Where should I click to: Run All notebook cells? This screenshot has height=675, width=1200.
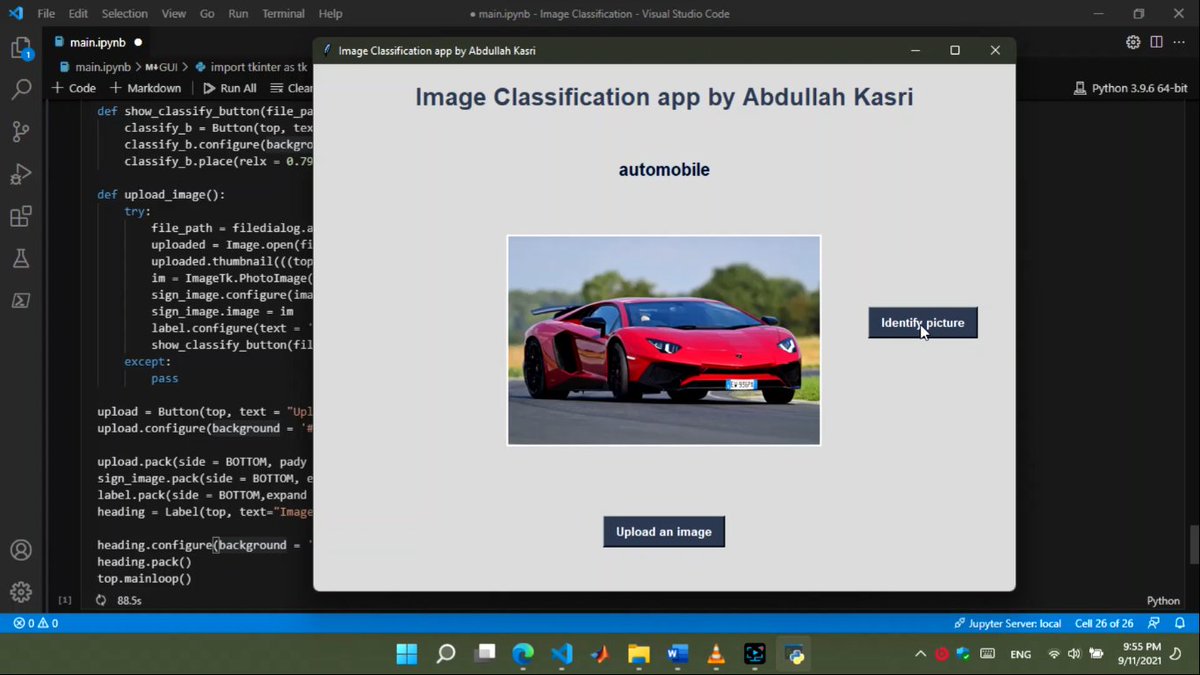[x=229, y=88]
